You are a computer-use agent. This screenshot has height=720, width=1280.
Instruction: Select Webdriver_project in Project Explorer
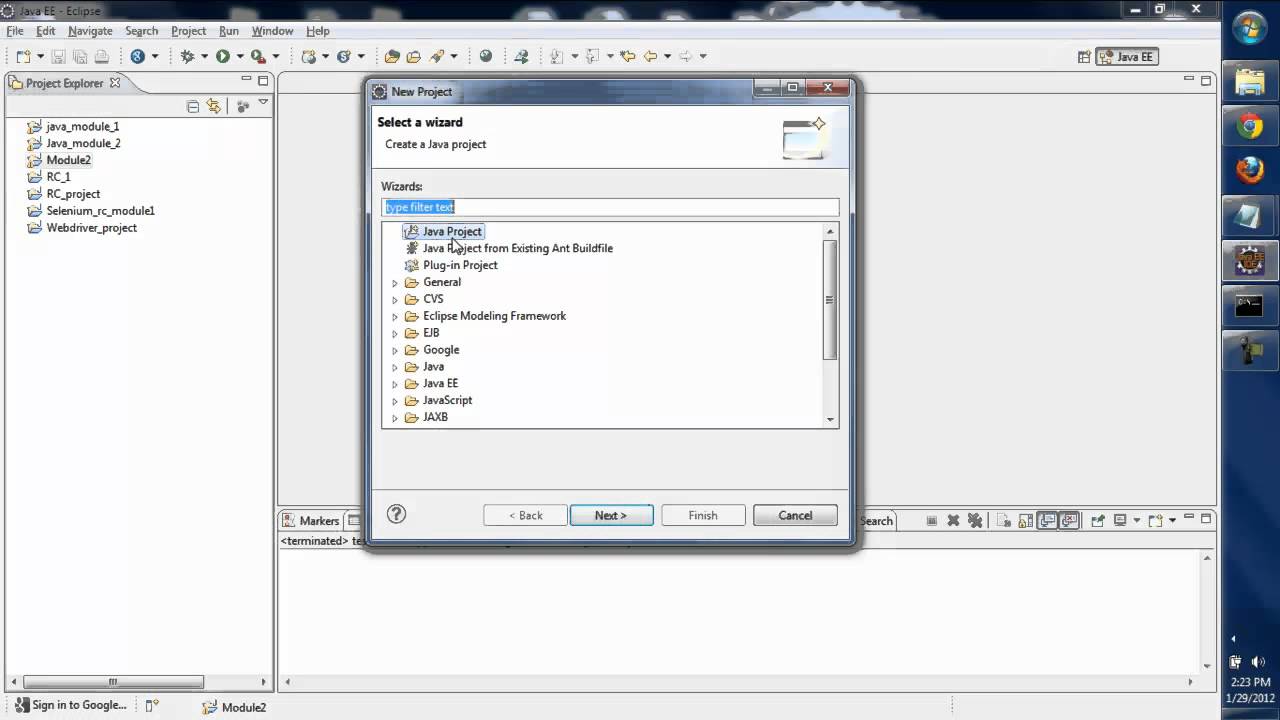(x=91, y=228)
